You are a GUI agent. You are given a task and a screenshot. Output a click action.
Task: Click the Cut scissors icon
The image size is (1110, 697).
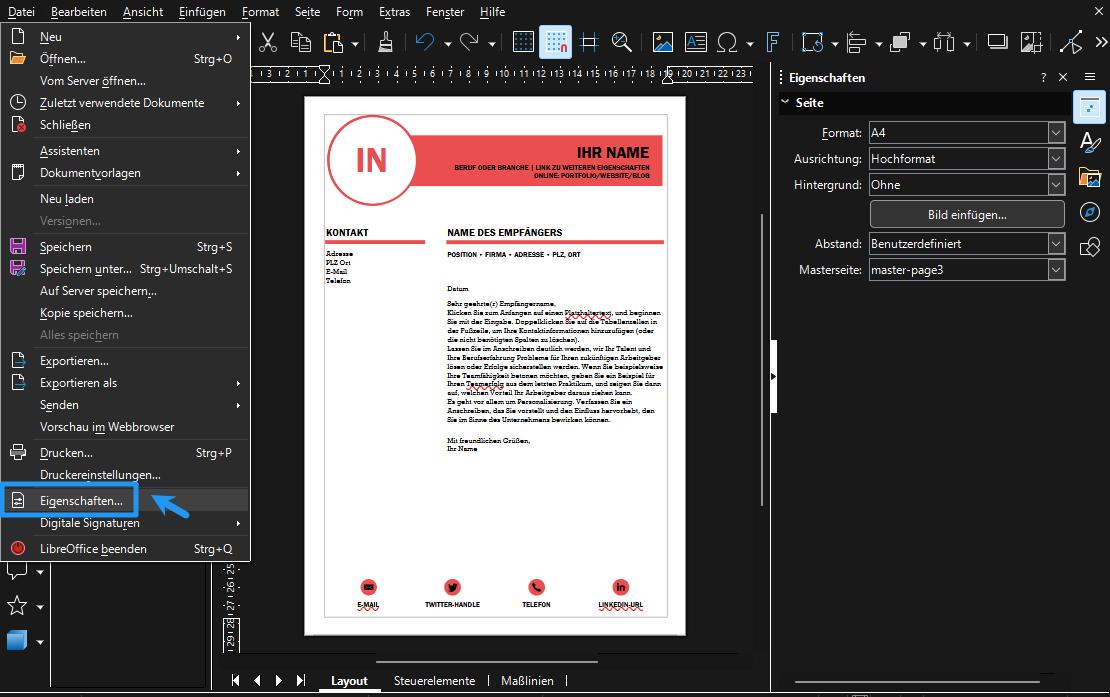[x=268, y=42]
